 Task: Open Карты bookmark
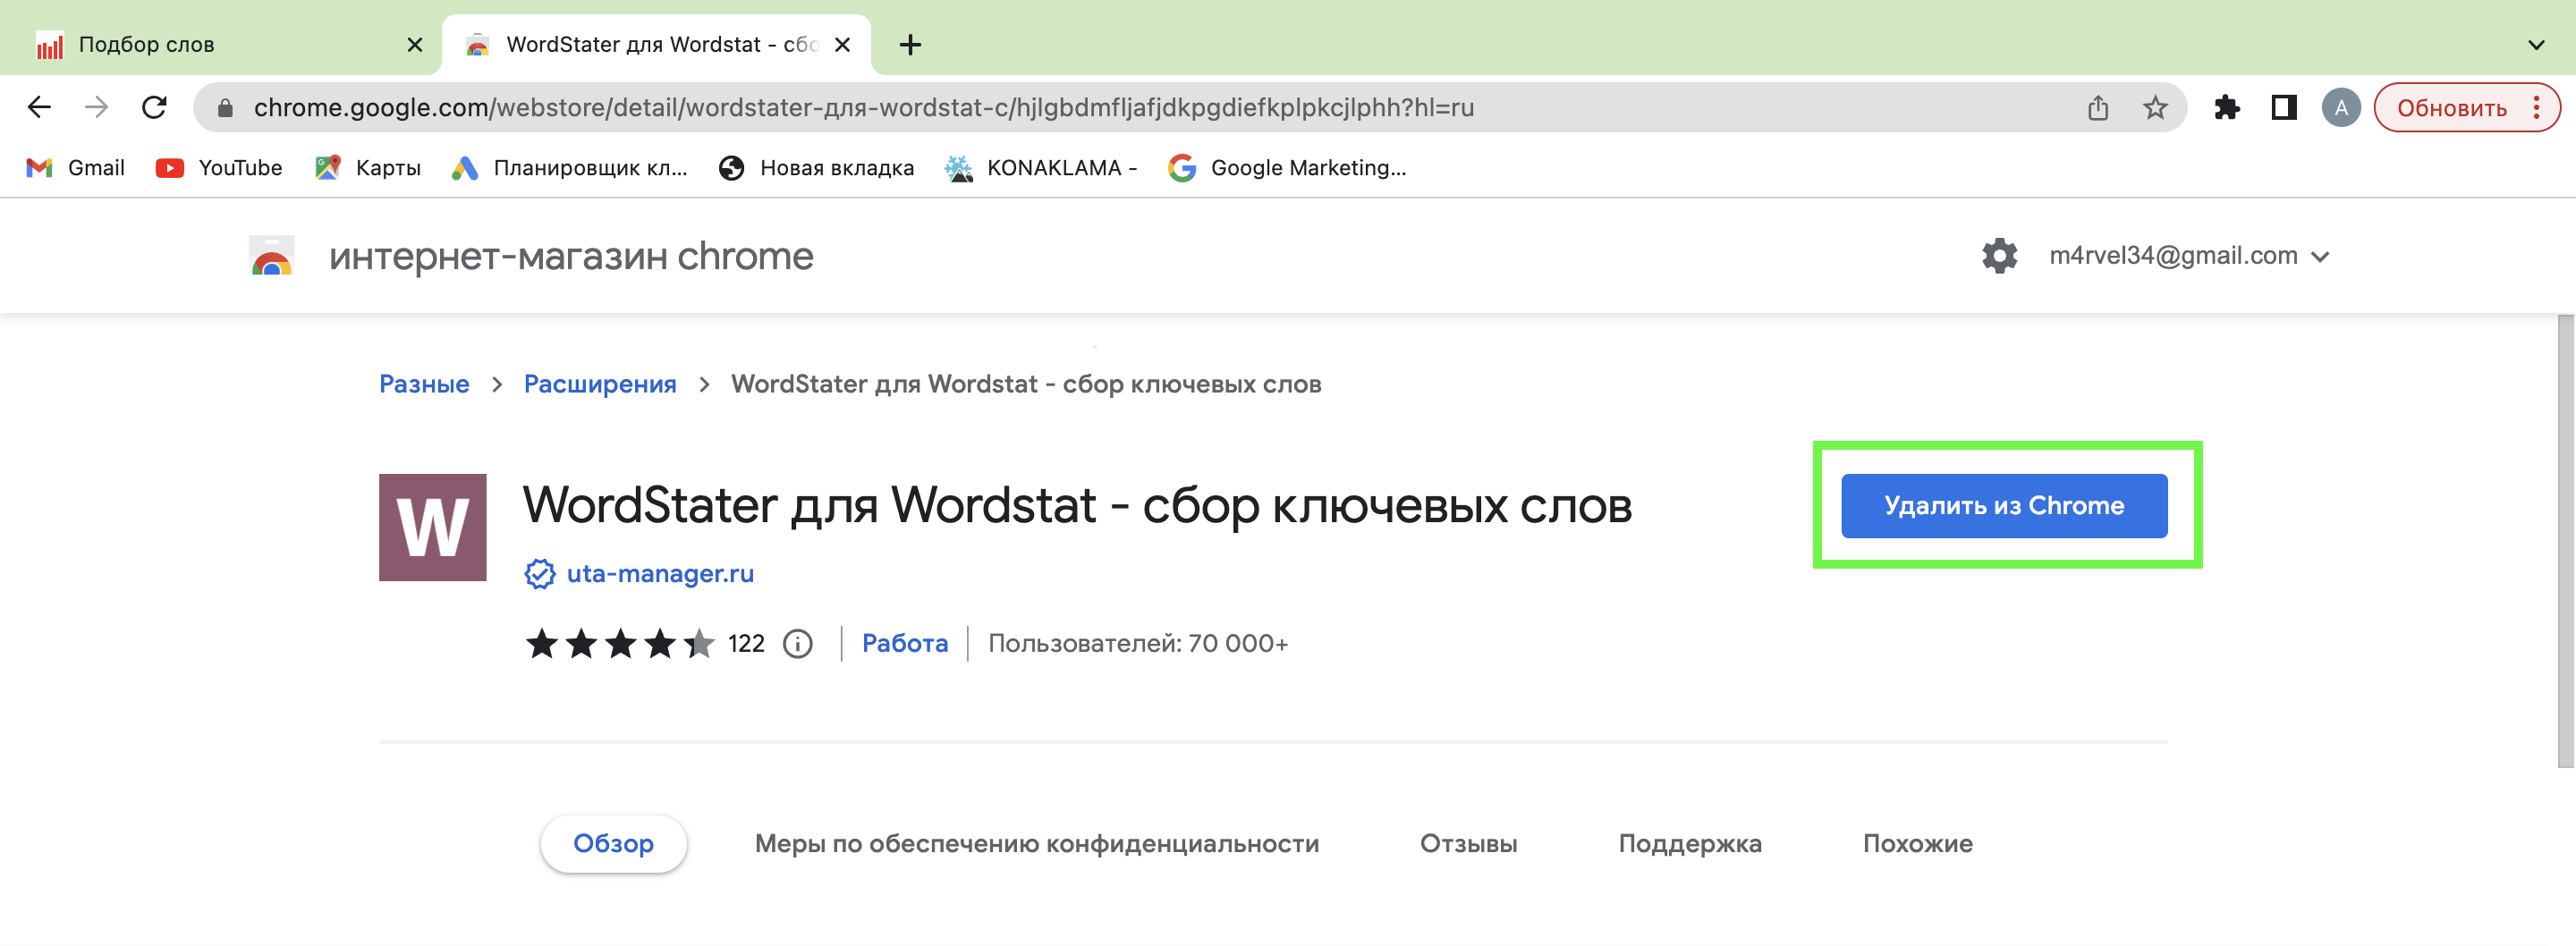pyautogui.click(x=368, y=167)
